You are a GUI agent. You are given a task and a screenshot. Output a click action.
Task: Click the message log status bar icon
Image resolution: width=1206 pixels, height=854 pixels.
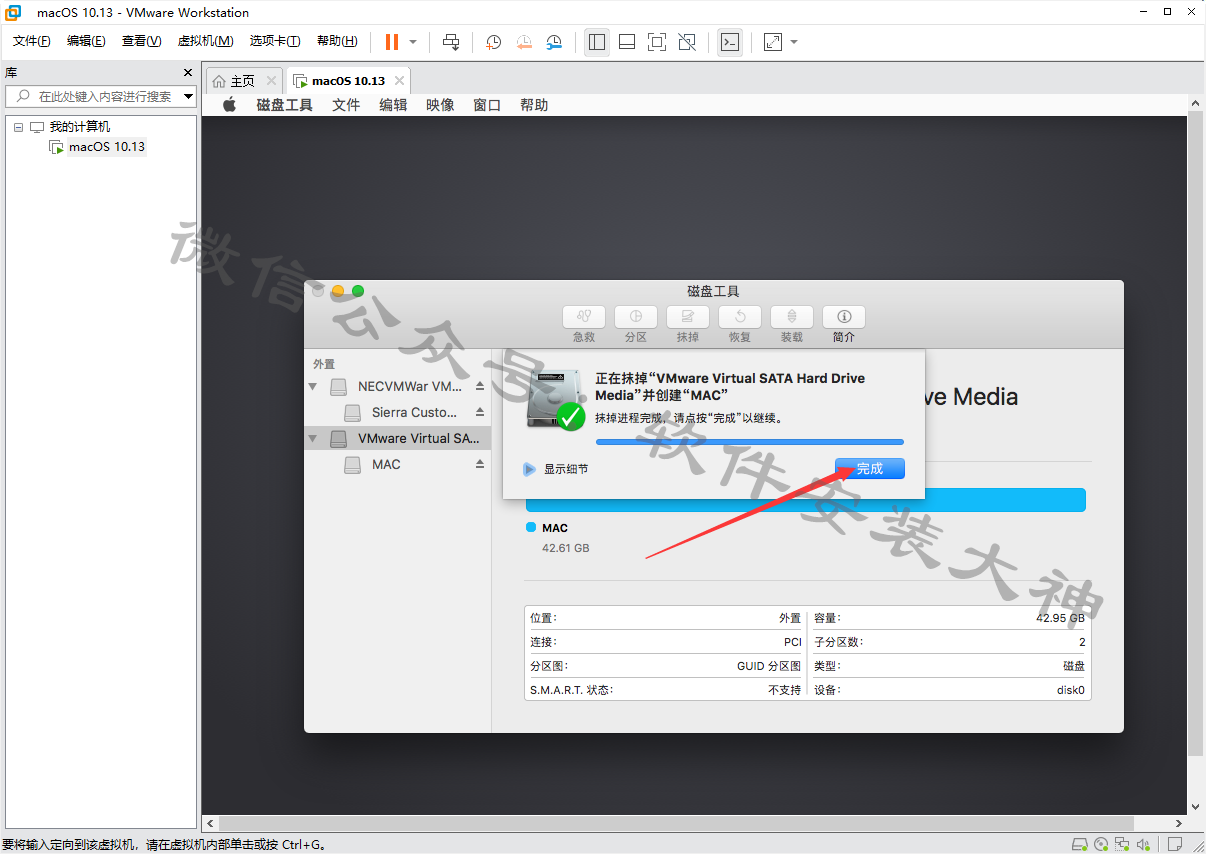pos(1176,845)
